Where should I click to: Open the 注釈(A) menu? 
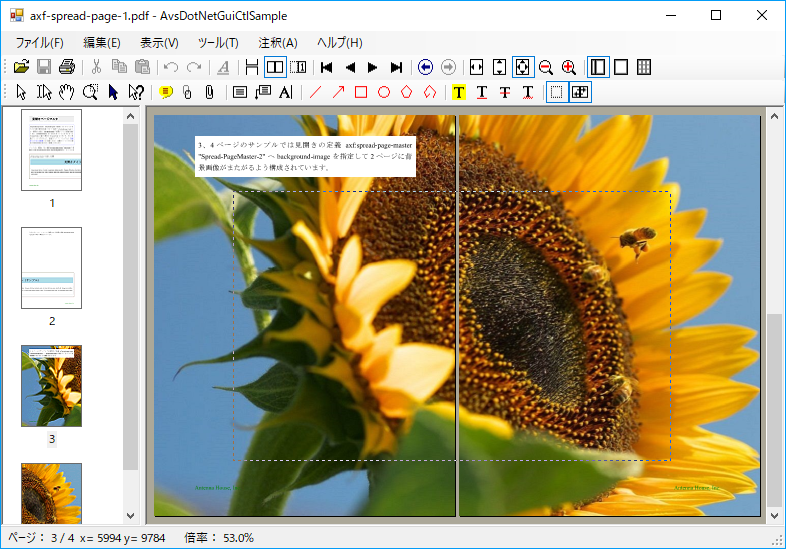(278, 42)
